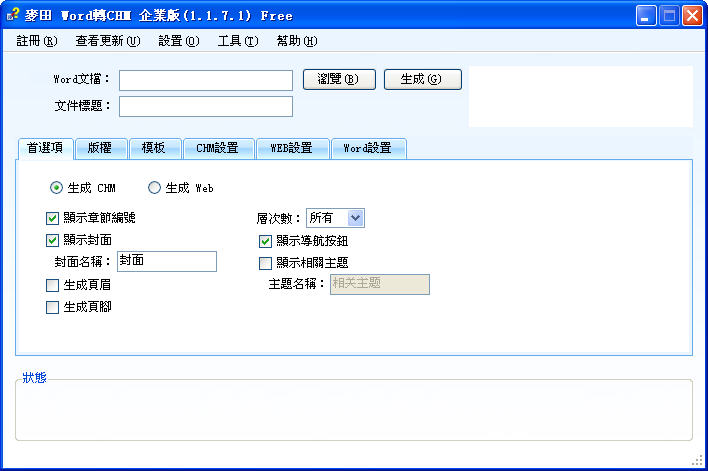708x471 pixels.
Task: Open the 幫助(H) menu
Action: [297, 41]
